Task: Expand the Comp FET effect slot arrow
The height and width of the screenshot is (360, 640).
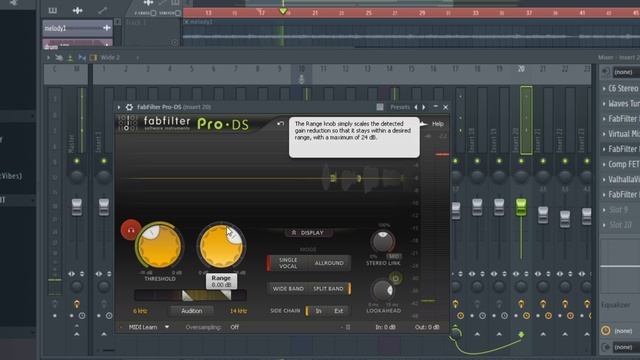Action: [x=604, y=164]
